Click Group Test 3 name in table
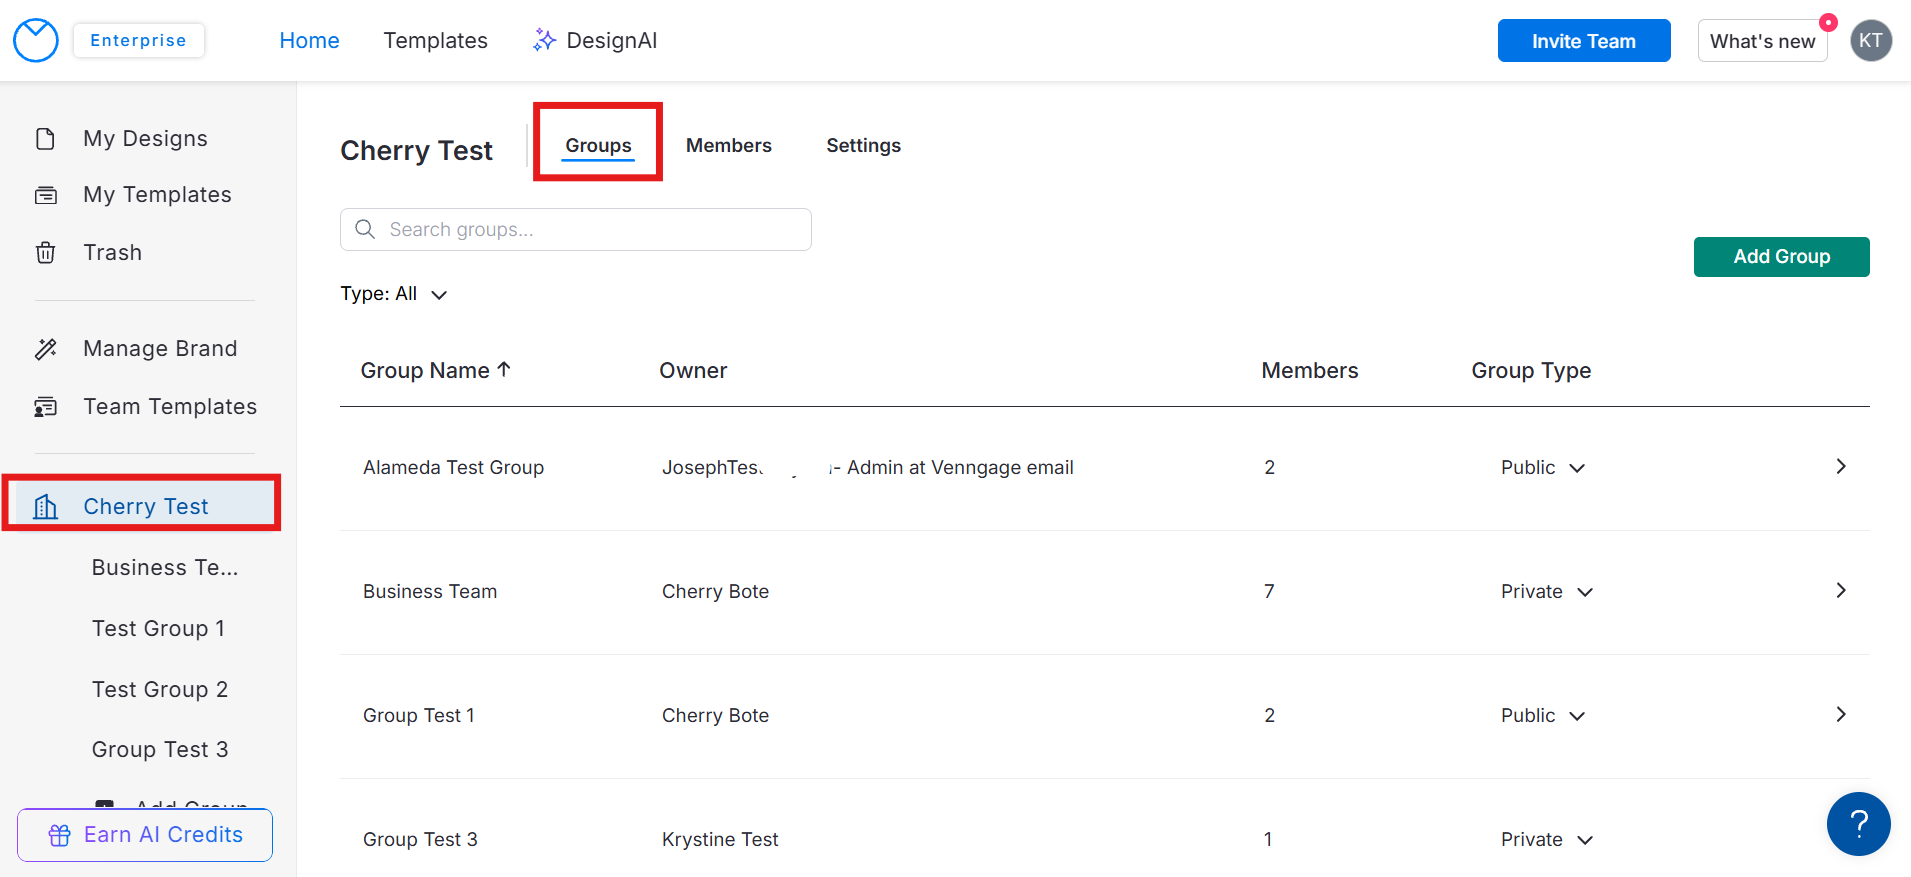Screen dimensions: 1911x877 420,839
